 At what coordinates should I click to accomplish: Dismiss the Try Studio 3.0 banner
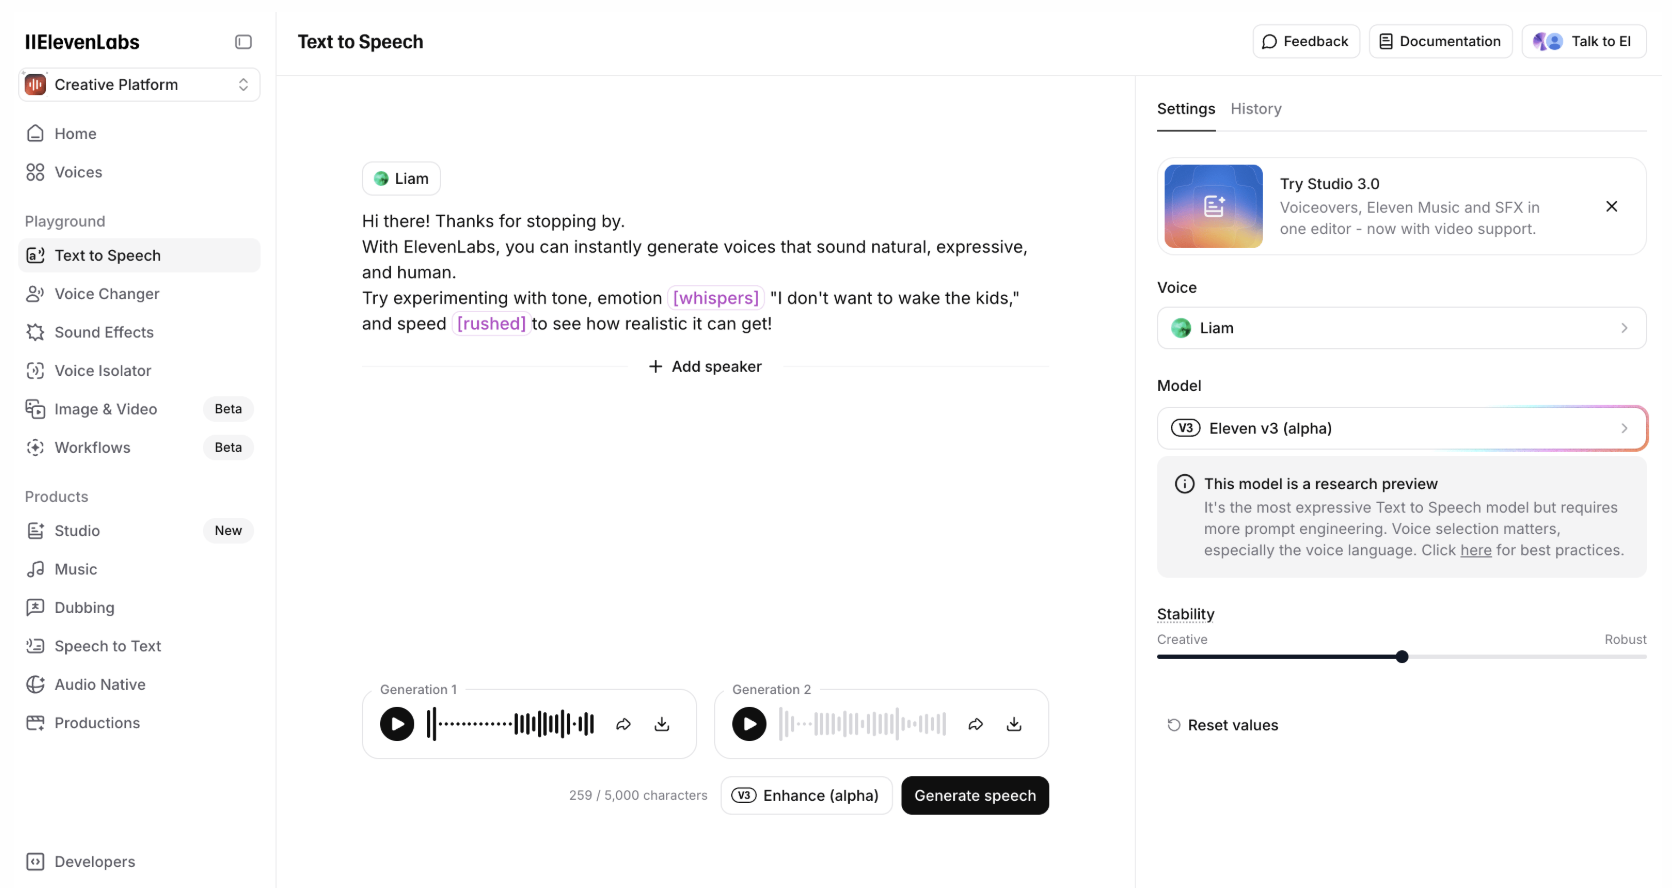1611,206
